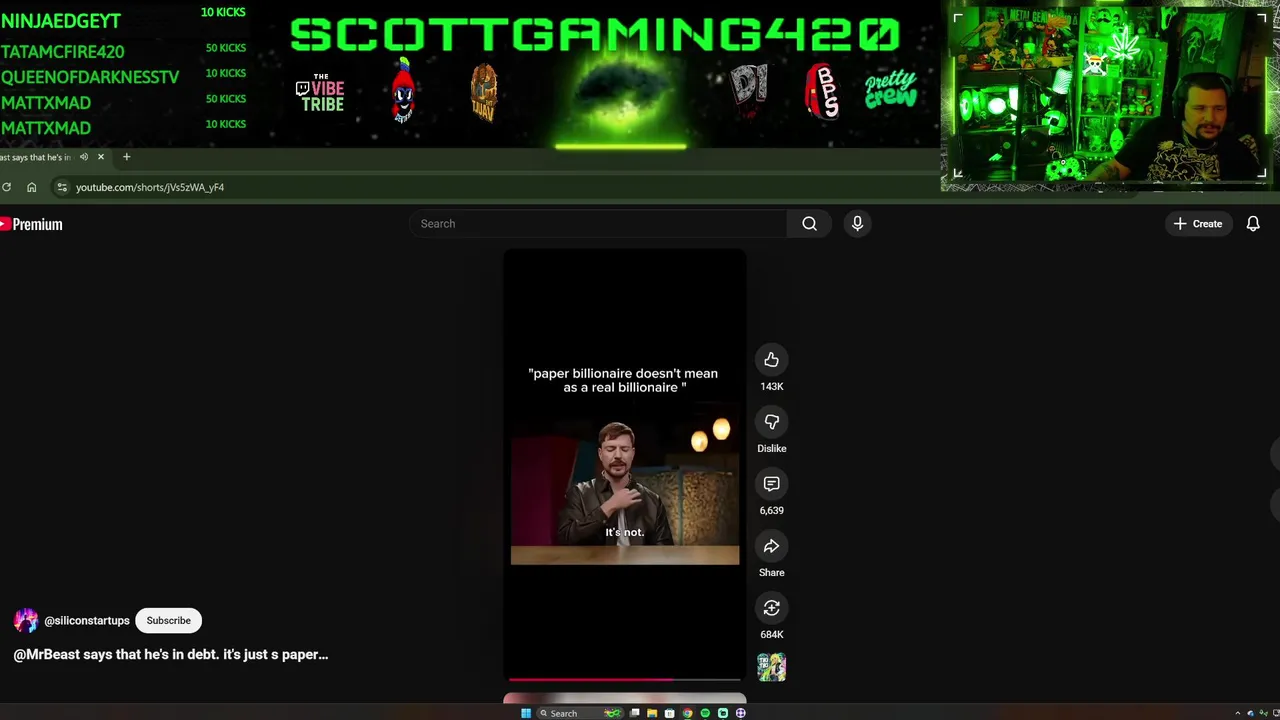This screenshot has width=1280, height=720.
Task: Click the browser home button
Action: coord(32,187)
